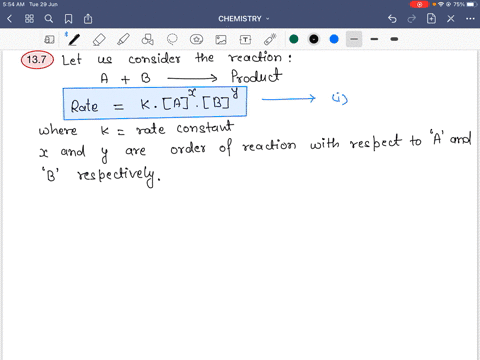The width and height of the screenshot is (480, 360).
Task: Tap the boxed Rate equation on the page
Action: click(155, 103)
